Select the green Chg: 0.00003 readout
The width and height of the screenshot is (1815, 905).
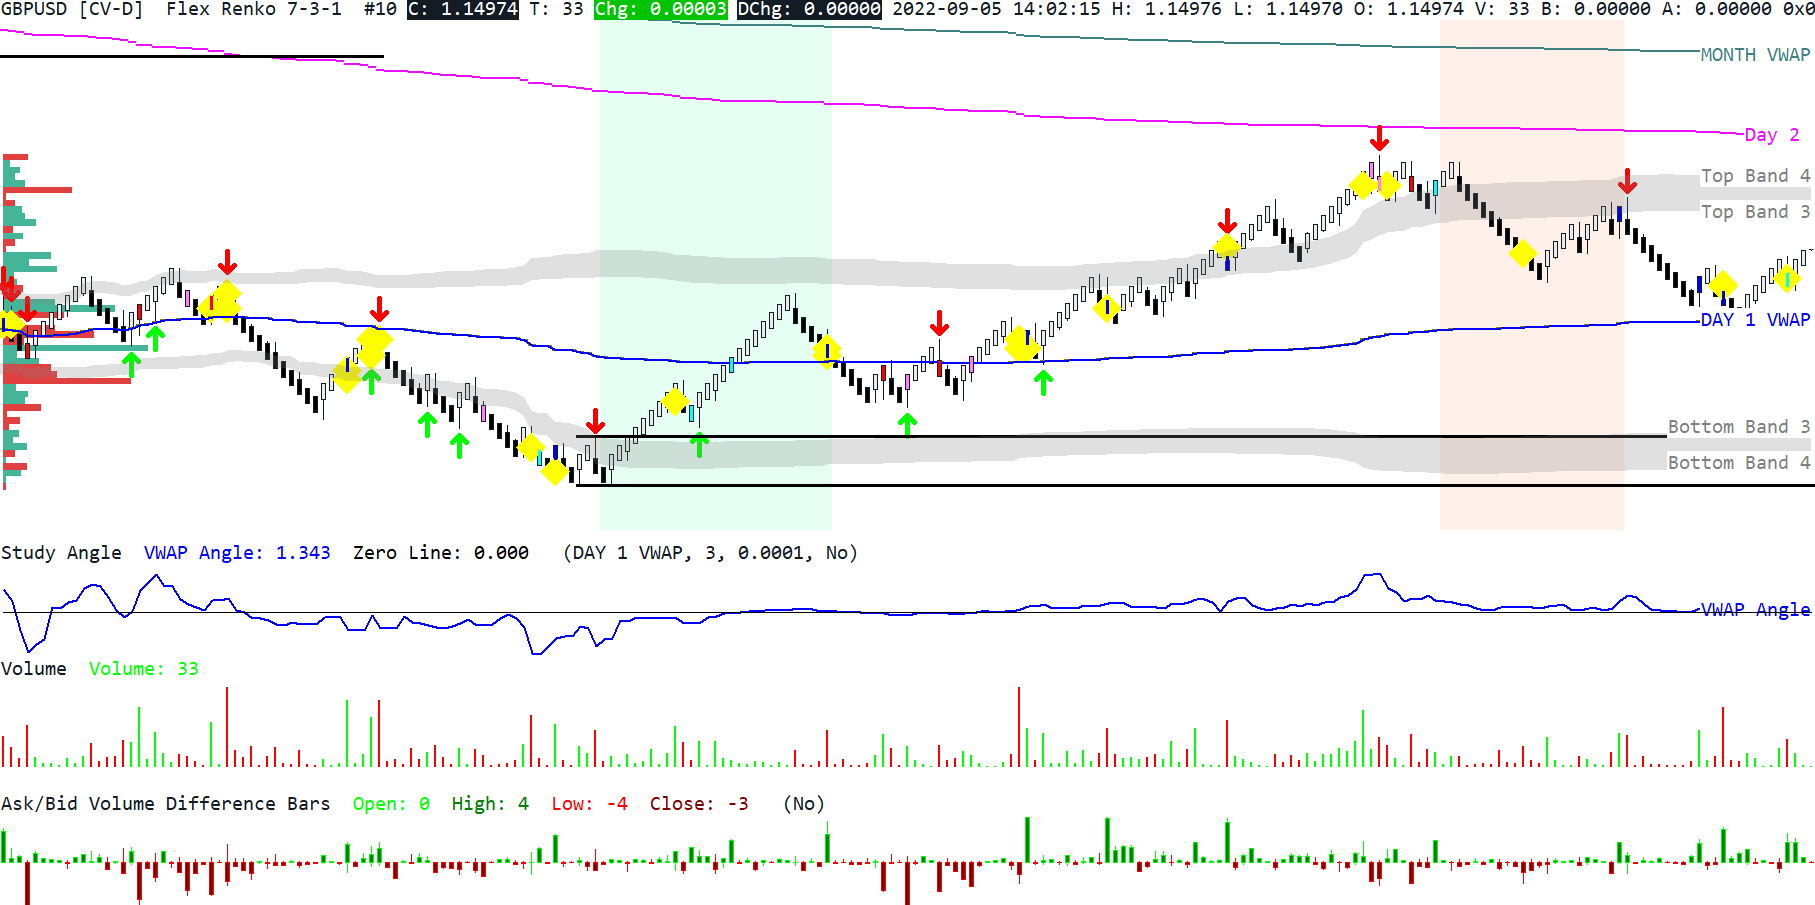(661, 9)
